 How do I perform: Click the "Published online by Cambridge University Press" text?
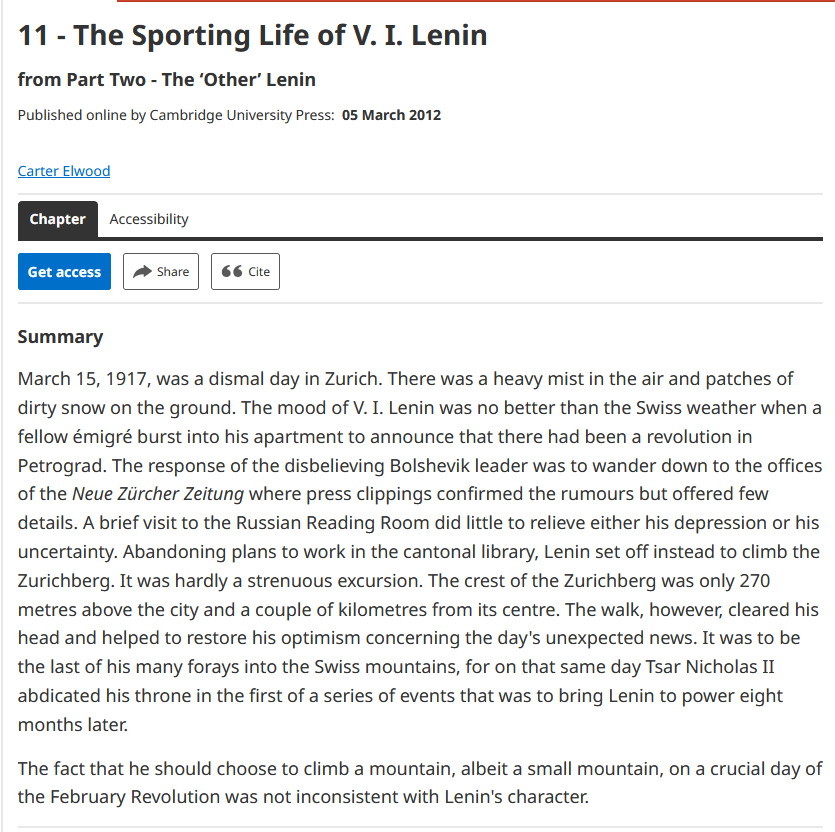[176, 115]
